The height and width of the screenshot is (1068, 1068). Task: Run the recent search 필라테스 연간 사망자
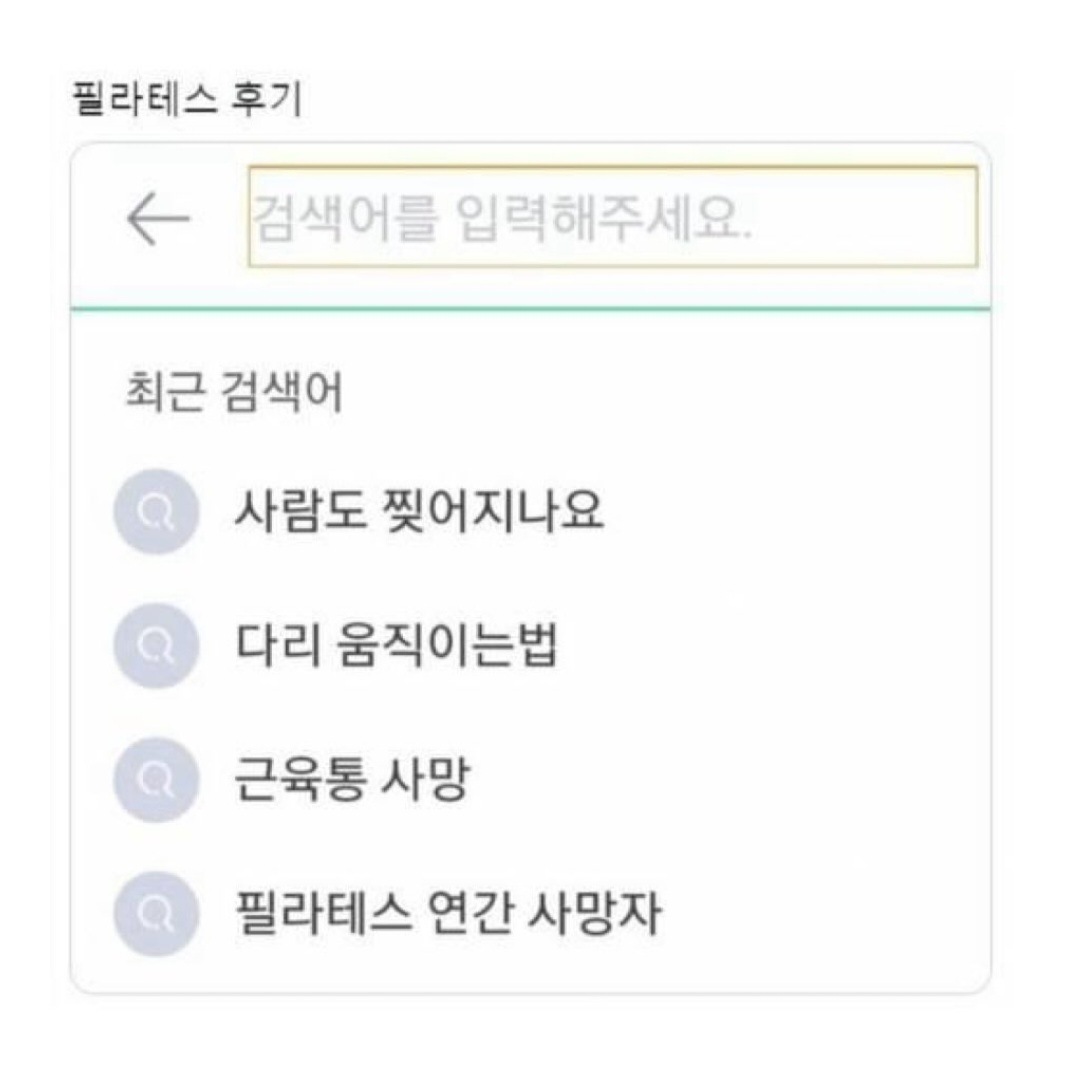tap(446, 913)
